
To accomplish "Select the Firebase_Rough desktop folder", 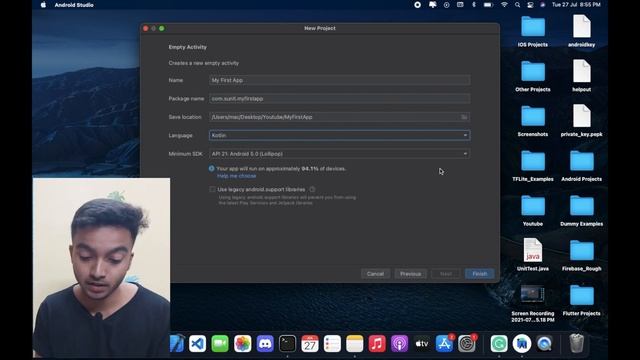I will coord(582,256).
